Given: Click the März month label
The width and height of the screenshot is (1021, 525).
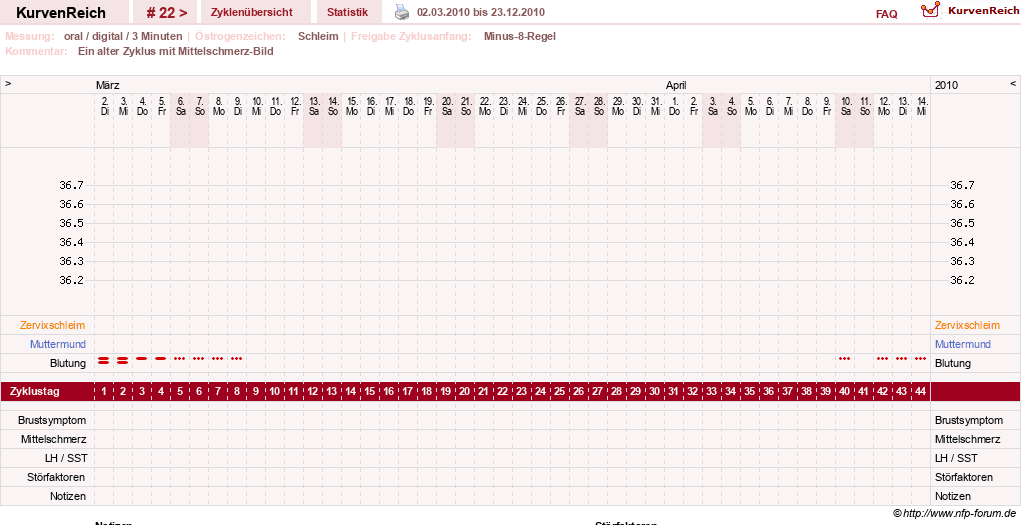Looking at the screenshot, I should (107, 85).
